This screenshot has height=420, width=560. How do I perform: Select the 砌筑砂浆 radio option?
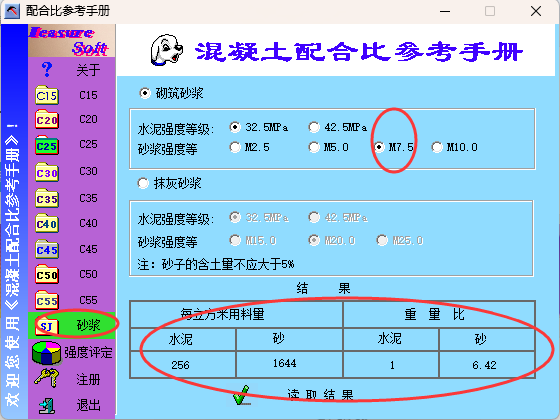145,94
